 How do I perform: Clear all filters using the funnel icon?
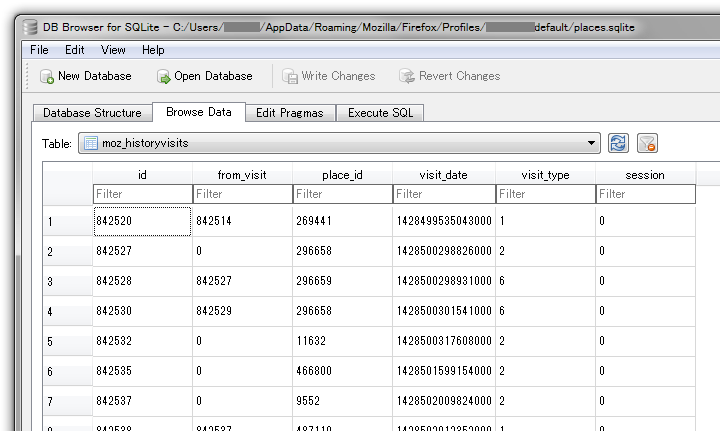point(647,143)
